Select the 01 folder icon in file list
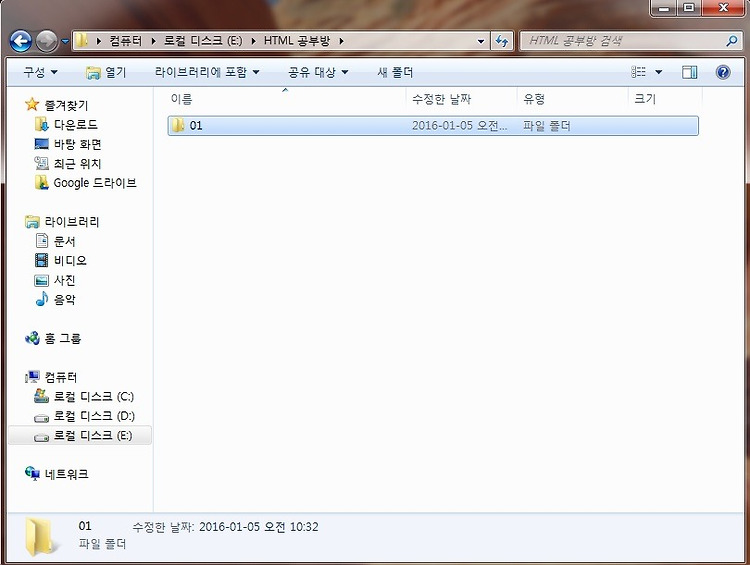750x565 pixels. click(x=178, y=125)
